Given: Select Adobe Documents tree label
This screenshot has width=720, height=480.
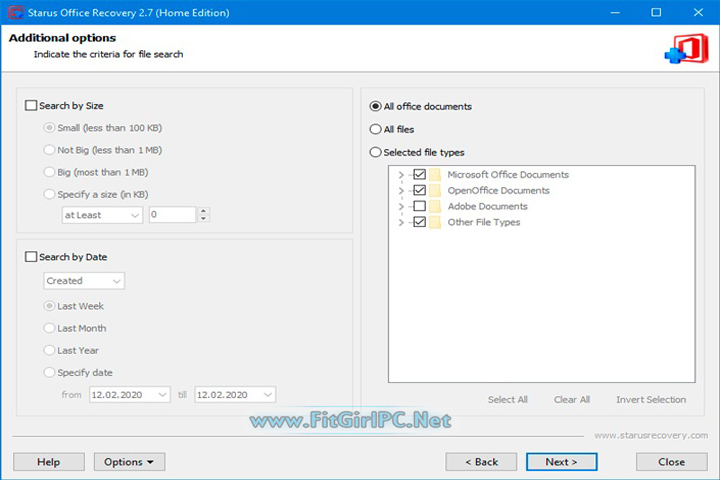Looking at the screenshot, I should click(x=487, y=206).
